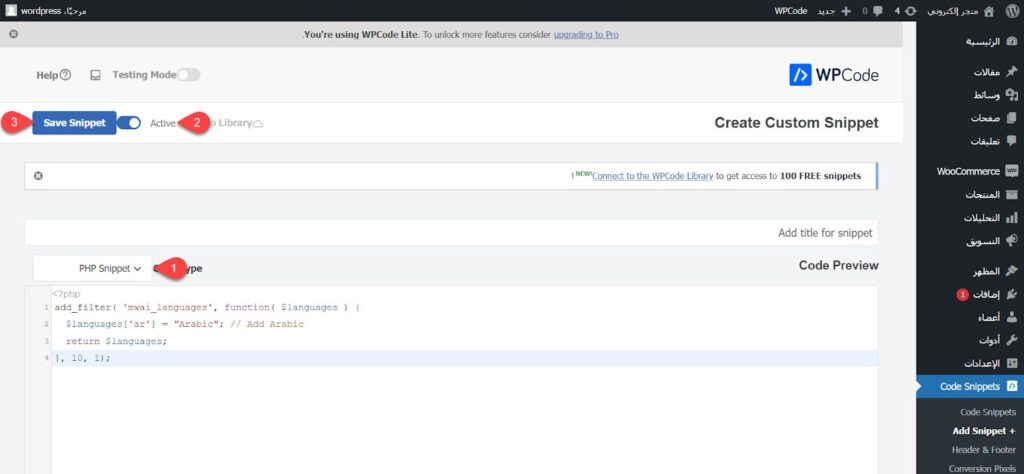Image resolution: width=1024 pixels, height=474 pixels.
Task: Open the wordpress user account menu
Action: 46,11
